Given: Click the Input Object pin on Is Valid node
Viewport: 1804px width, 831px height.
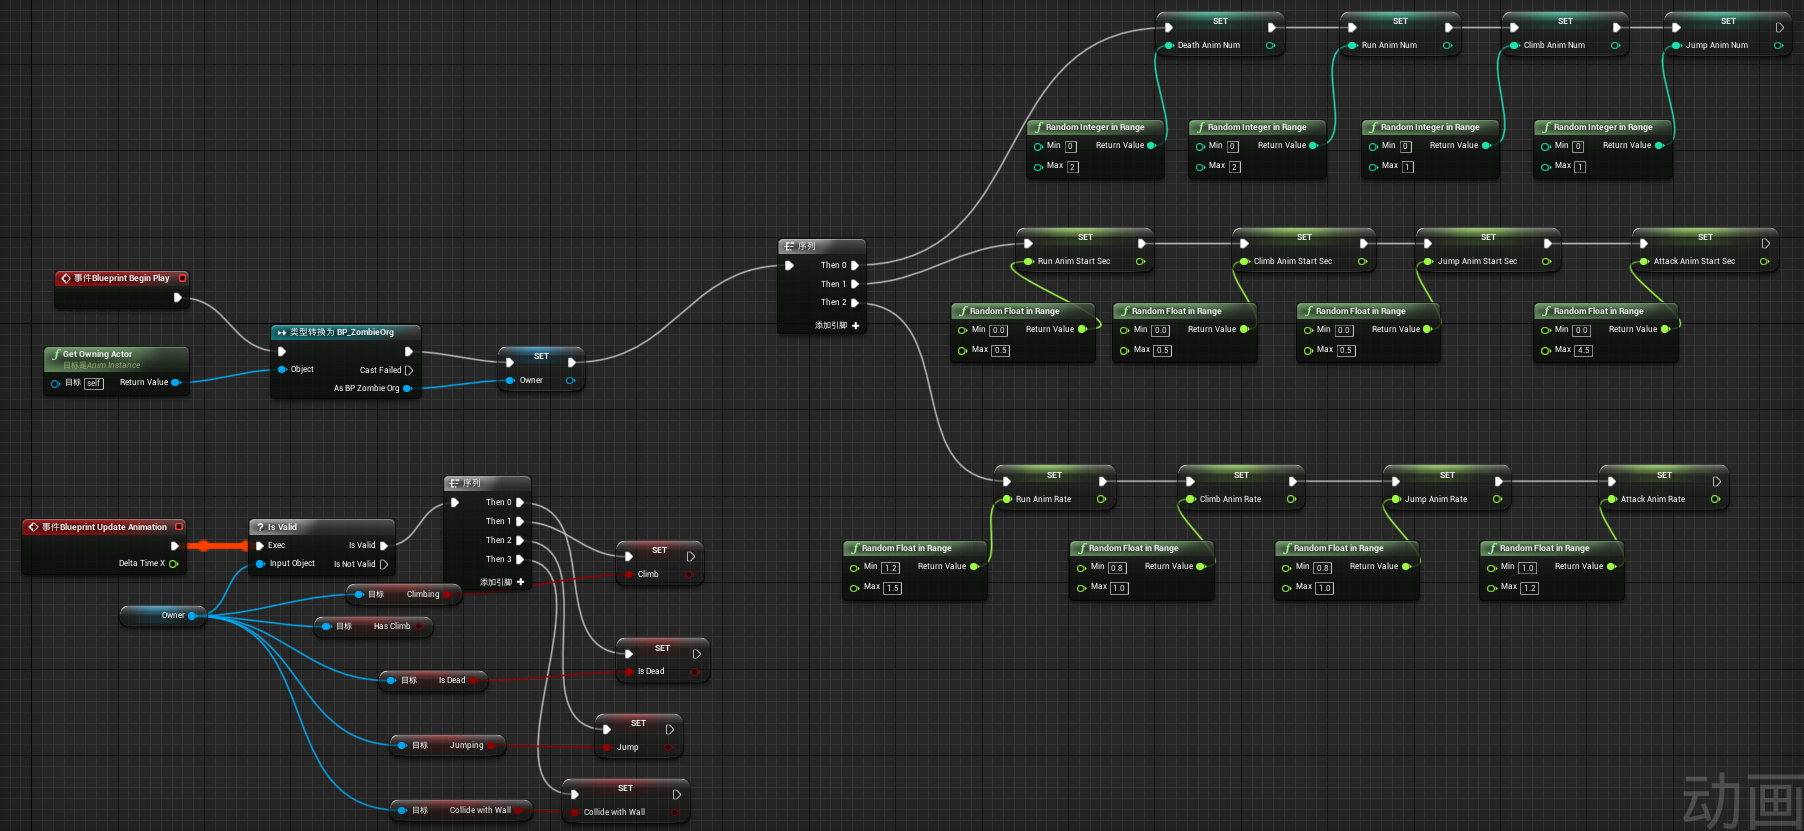Looking at the screenshot, I should [260, 564].
